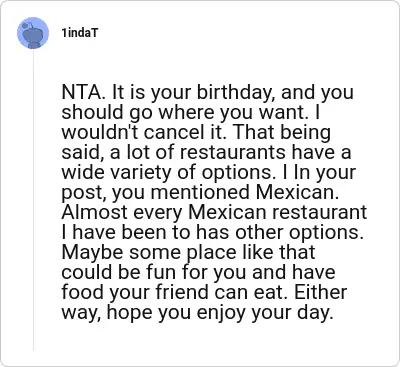Click the phrase wide variety of options
This screenshot has width=400, height=367.
click(183, 173)
